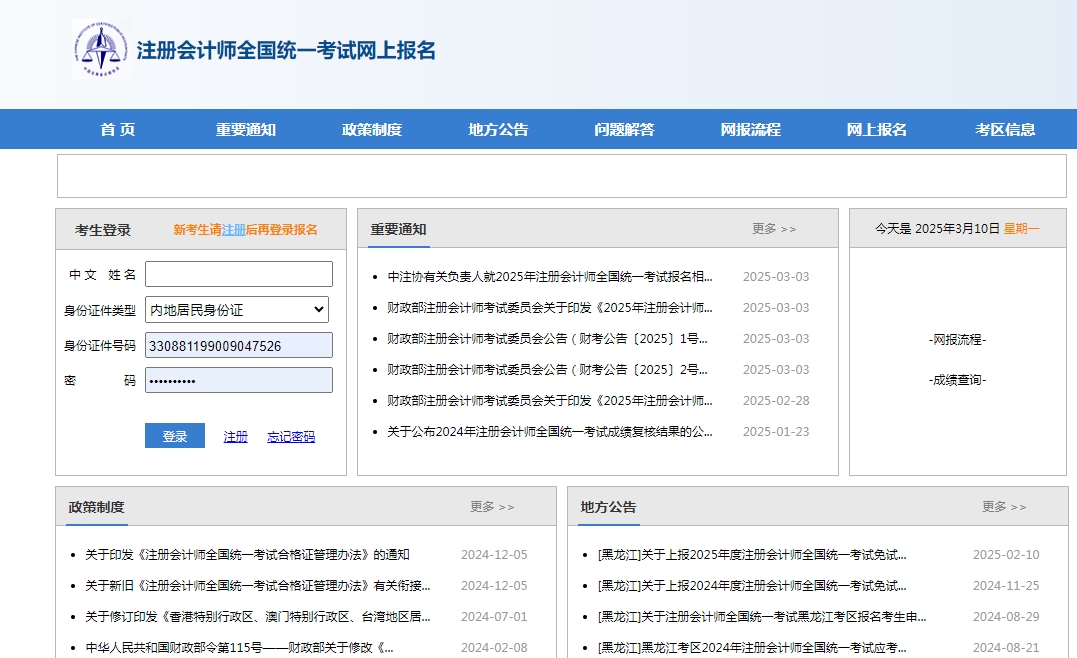Open the 成绩查询 link in right panel
The width and height of the screenshot is (1077, 658).
coord(956,378)
